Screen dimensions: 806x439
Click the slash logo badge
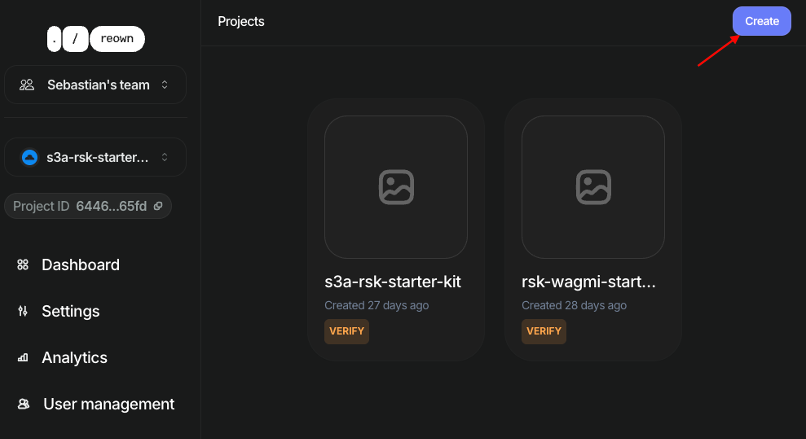point(75,39)
